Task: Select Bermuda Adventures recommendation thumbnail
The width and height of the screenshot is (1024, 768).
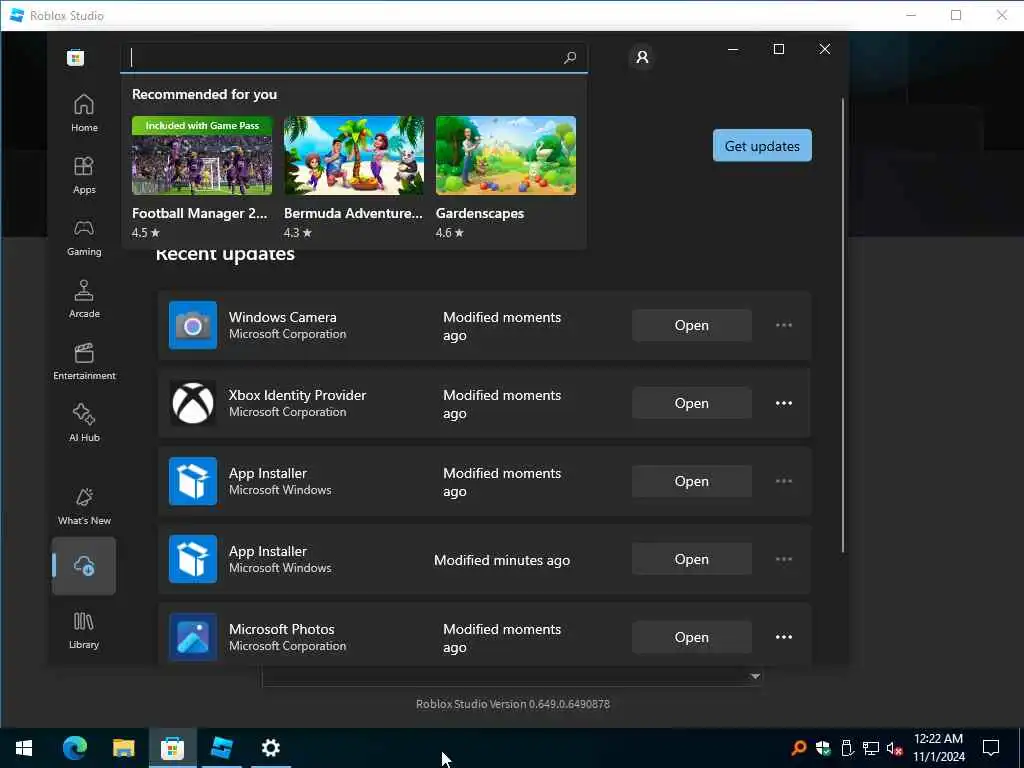Action: coord(353,155)
